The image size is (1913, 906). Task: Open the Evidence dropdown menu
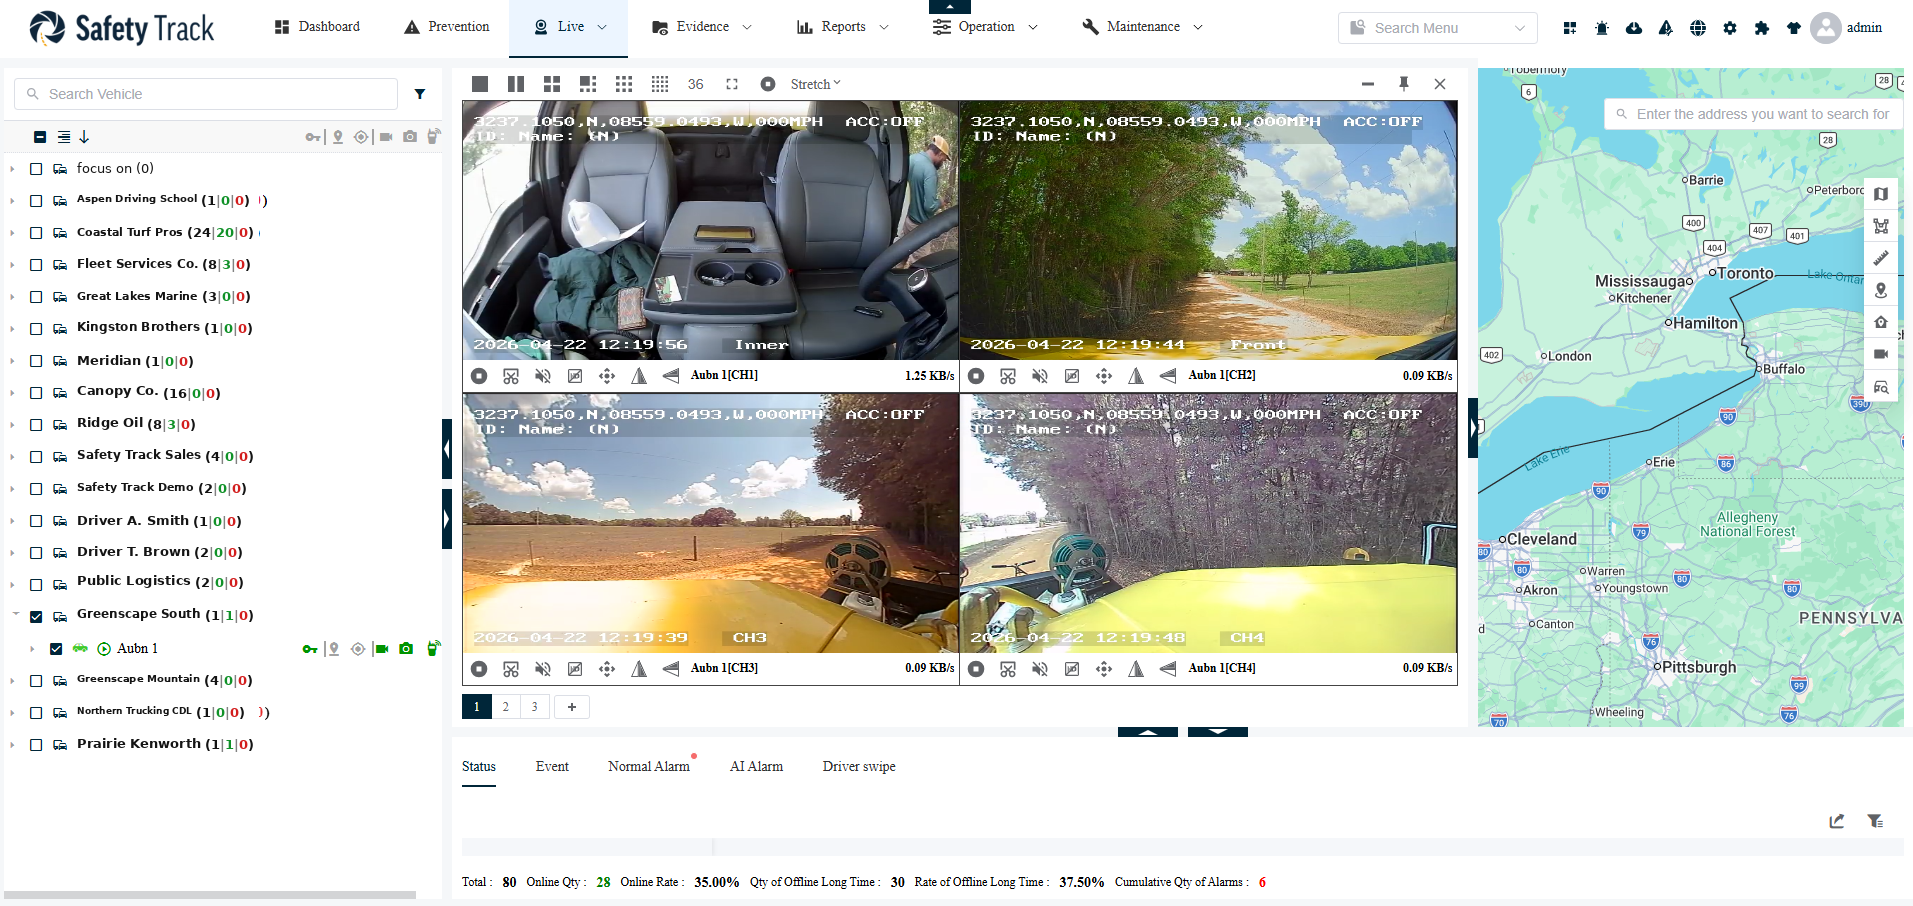click(x=701, y=27)
